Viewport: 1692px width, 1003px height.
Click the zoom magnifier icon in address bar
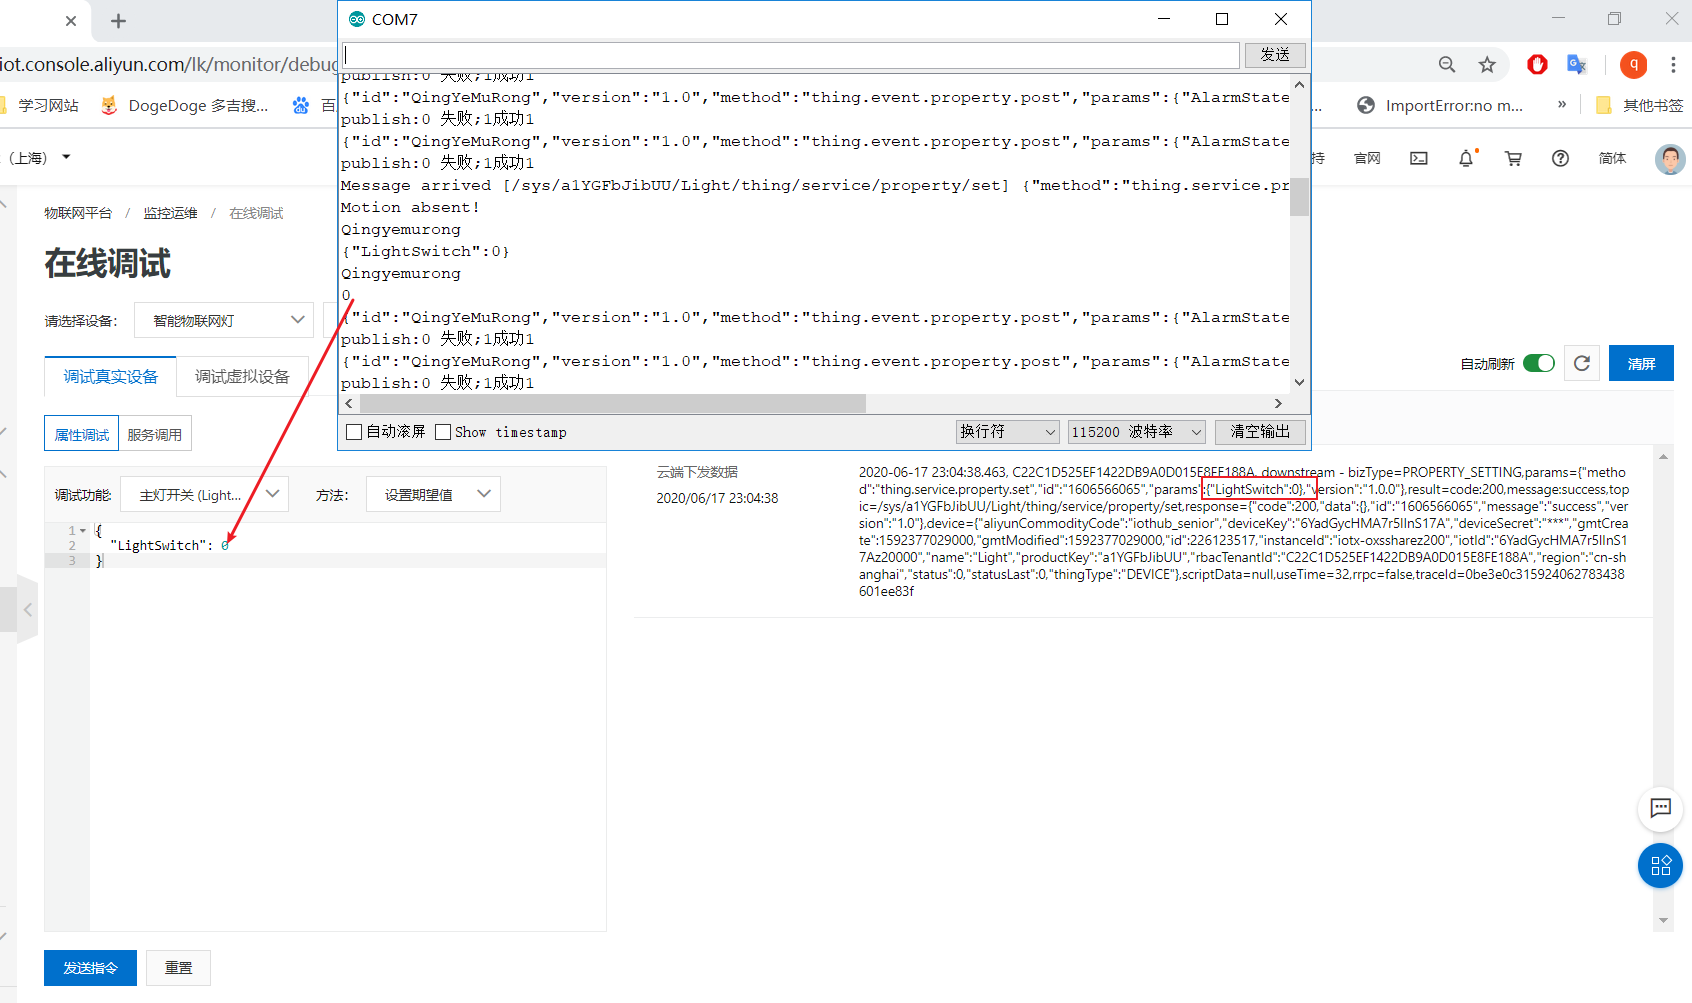[x=1447, y=65]
